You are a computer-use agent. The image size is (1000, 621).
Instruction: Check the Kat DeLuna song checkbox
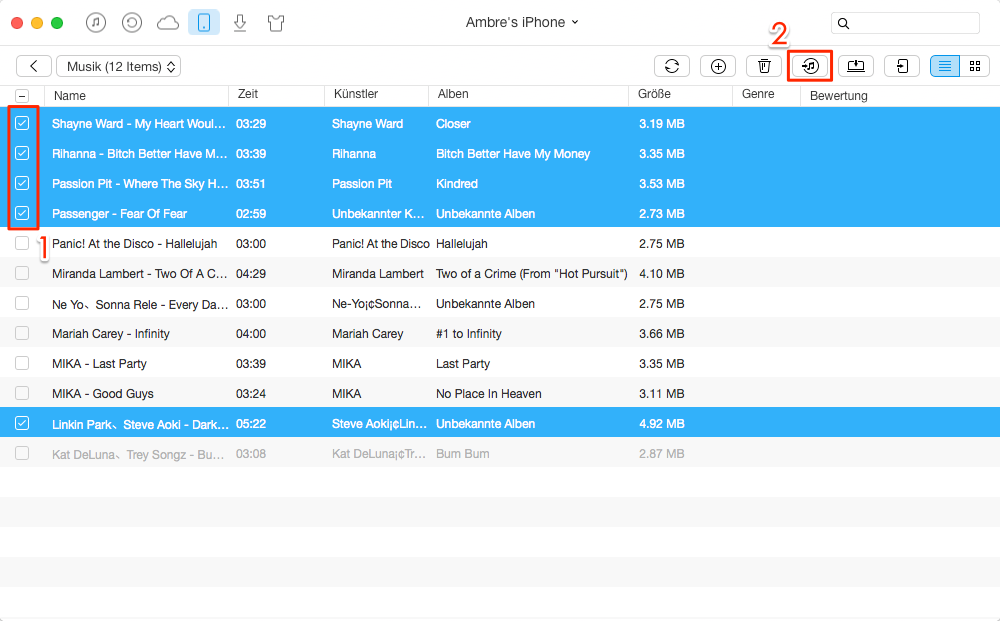point(22,453)
